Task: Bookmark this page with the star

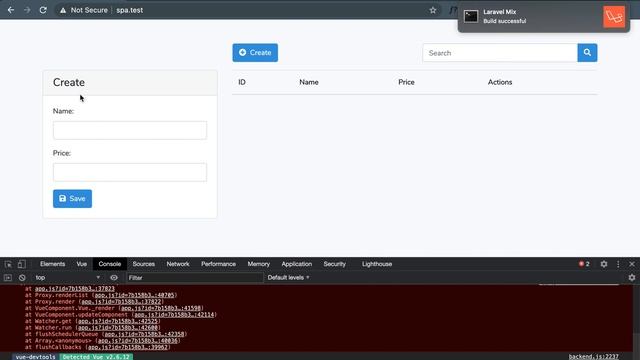Action: [433, 10]
